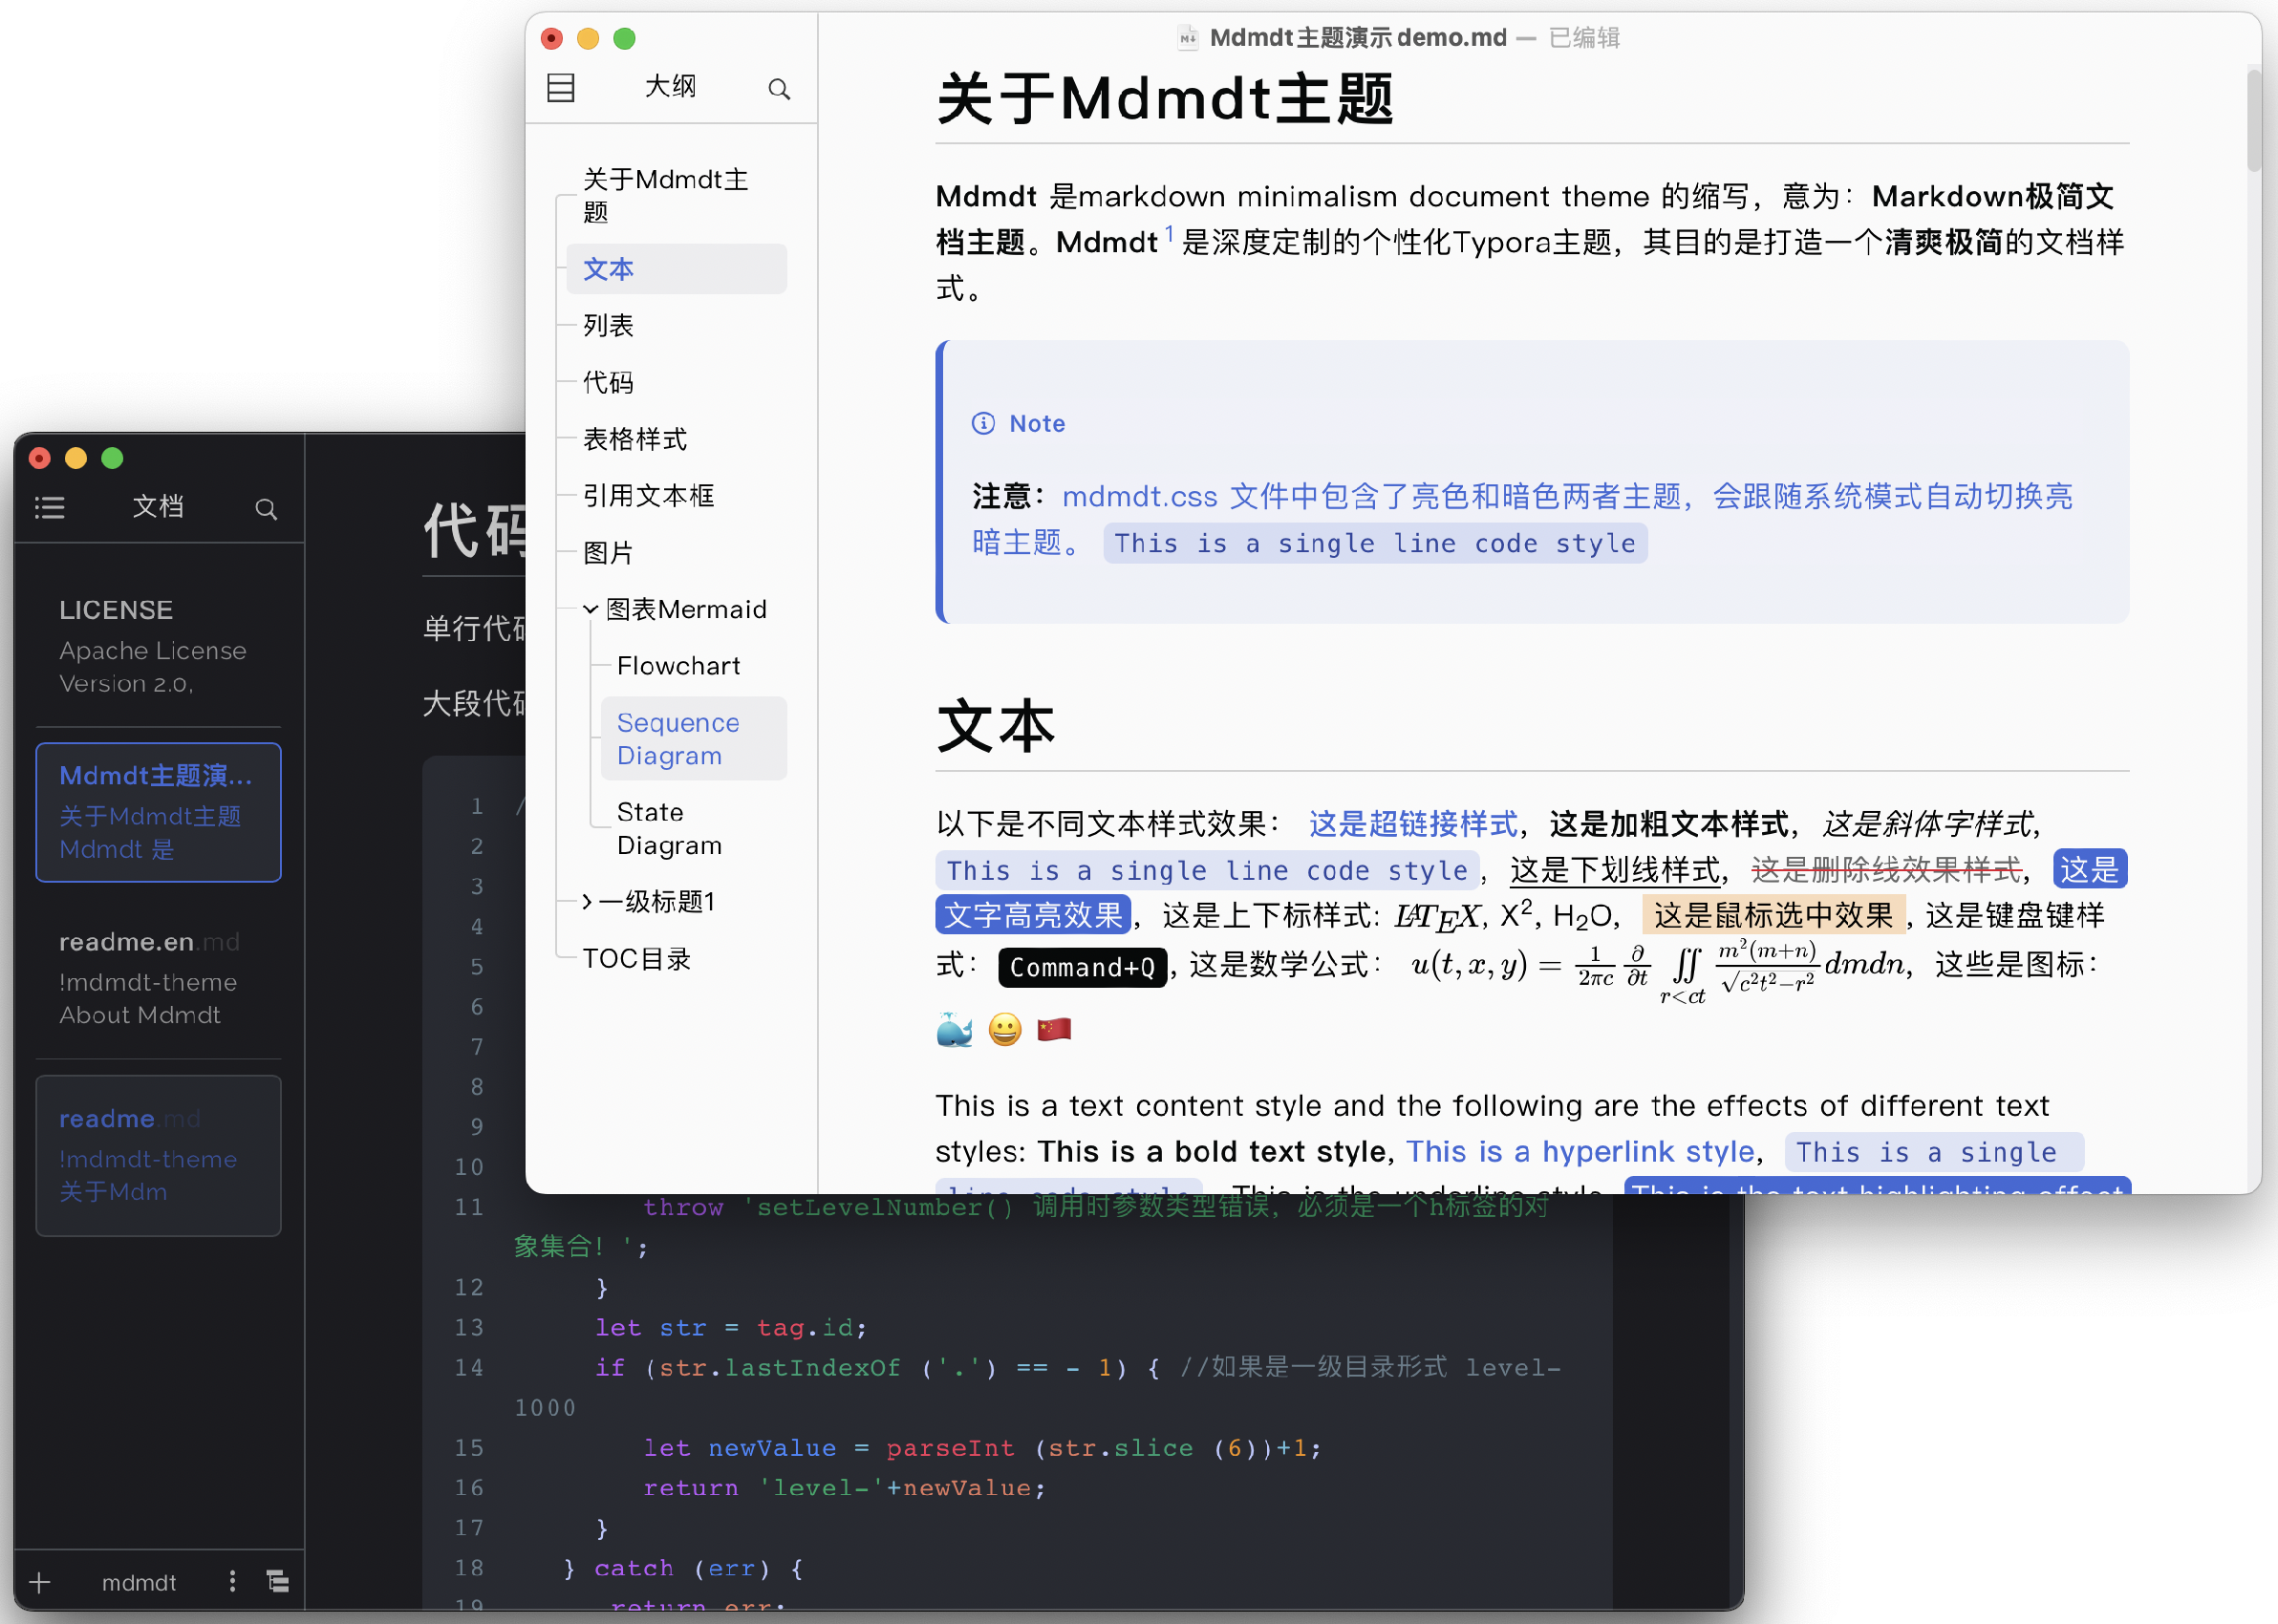
Task: Add new file with plus icon in dark window
Action: tap(40, 1582)
